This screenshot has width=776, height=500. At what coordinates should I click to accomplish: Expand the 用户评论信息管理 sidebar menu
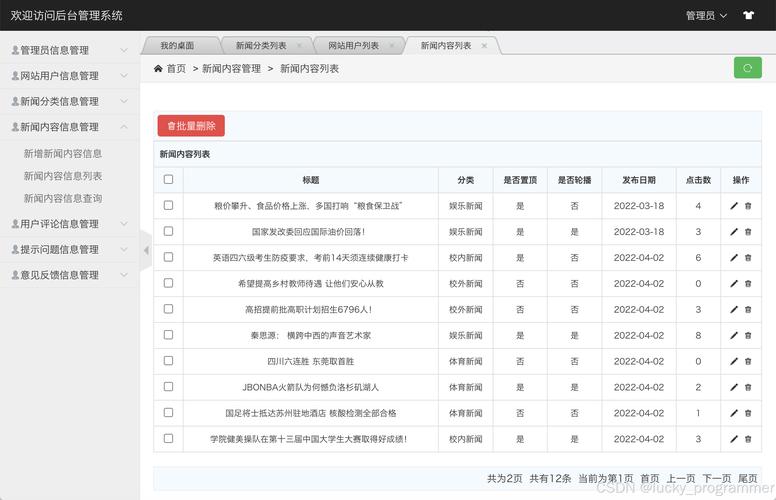[x=69, y=224]
